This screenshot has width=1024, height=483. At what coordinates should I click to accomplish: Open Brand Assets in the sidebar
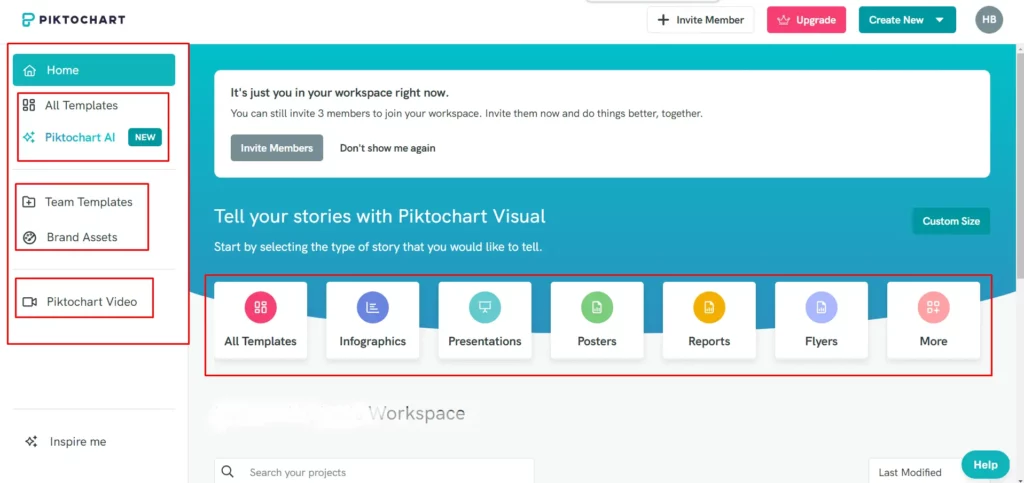(x=82, y=238)
